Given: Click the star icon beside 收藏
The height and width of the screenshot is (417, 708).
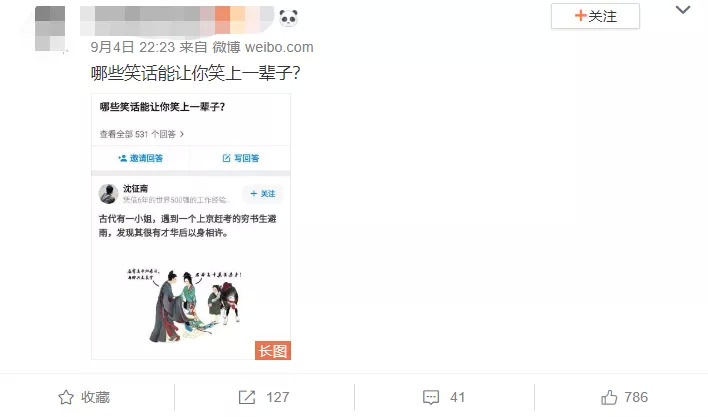Looking at the screenshot, I should click(66, 397).
